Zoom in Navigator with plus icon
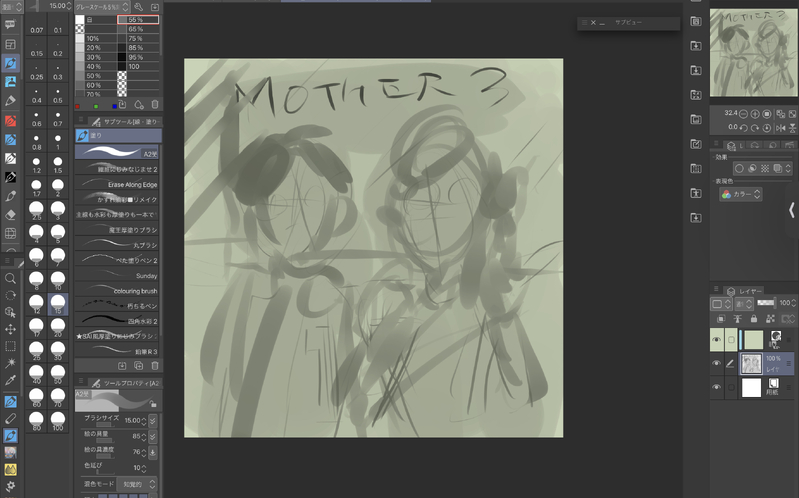Image resolution: width=799 pixels, height=498 pixels. point(755,114)
